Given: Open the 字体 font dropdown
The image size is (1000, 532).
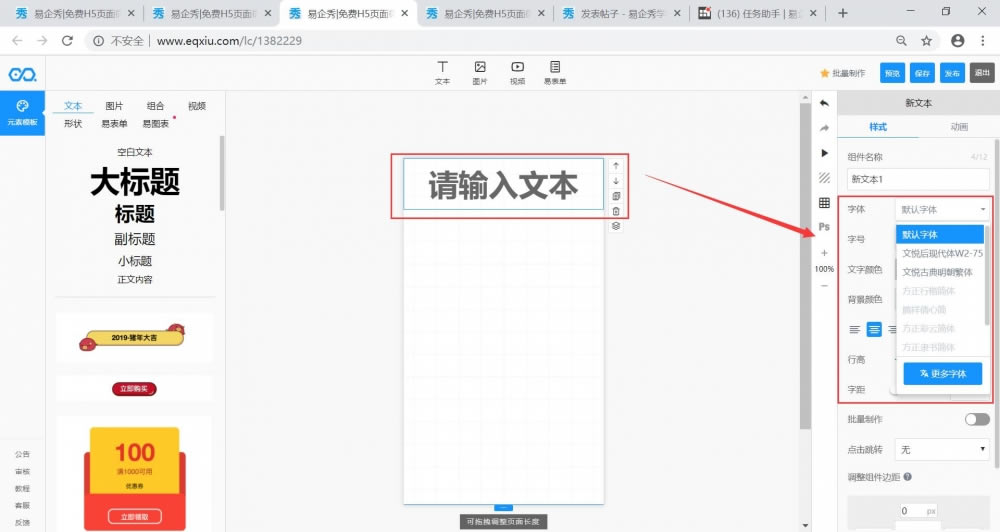Looking at the screenshot, I should point(943,210).
